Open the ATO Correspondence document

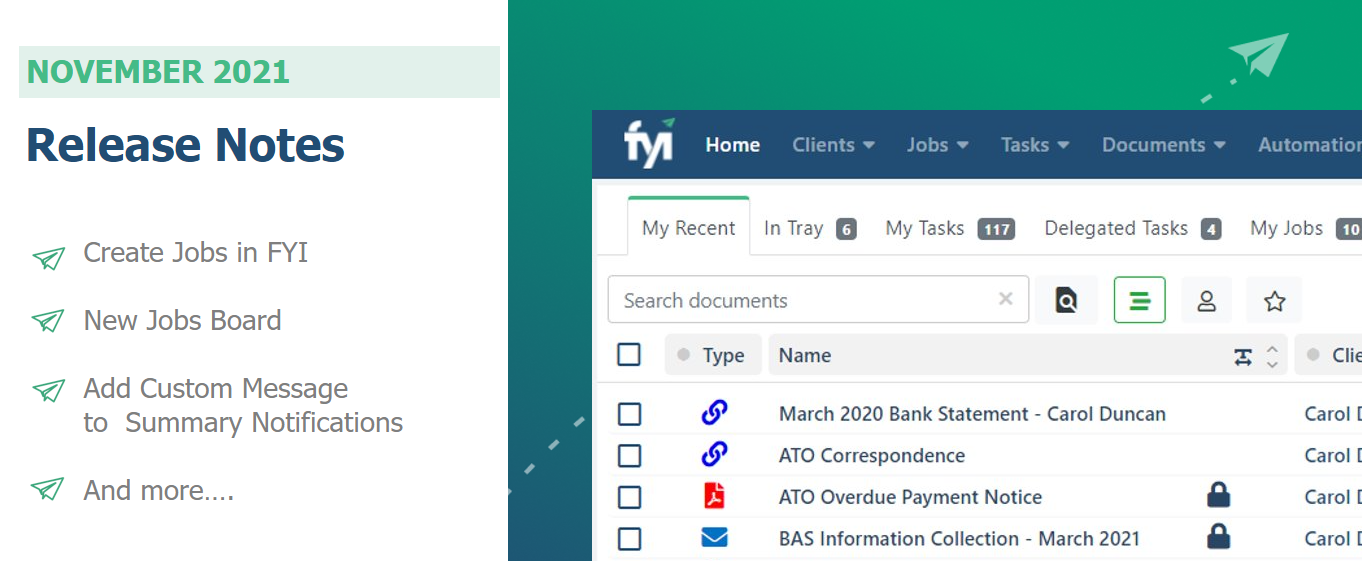tap(872, 456)
